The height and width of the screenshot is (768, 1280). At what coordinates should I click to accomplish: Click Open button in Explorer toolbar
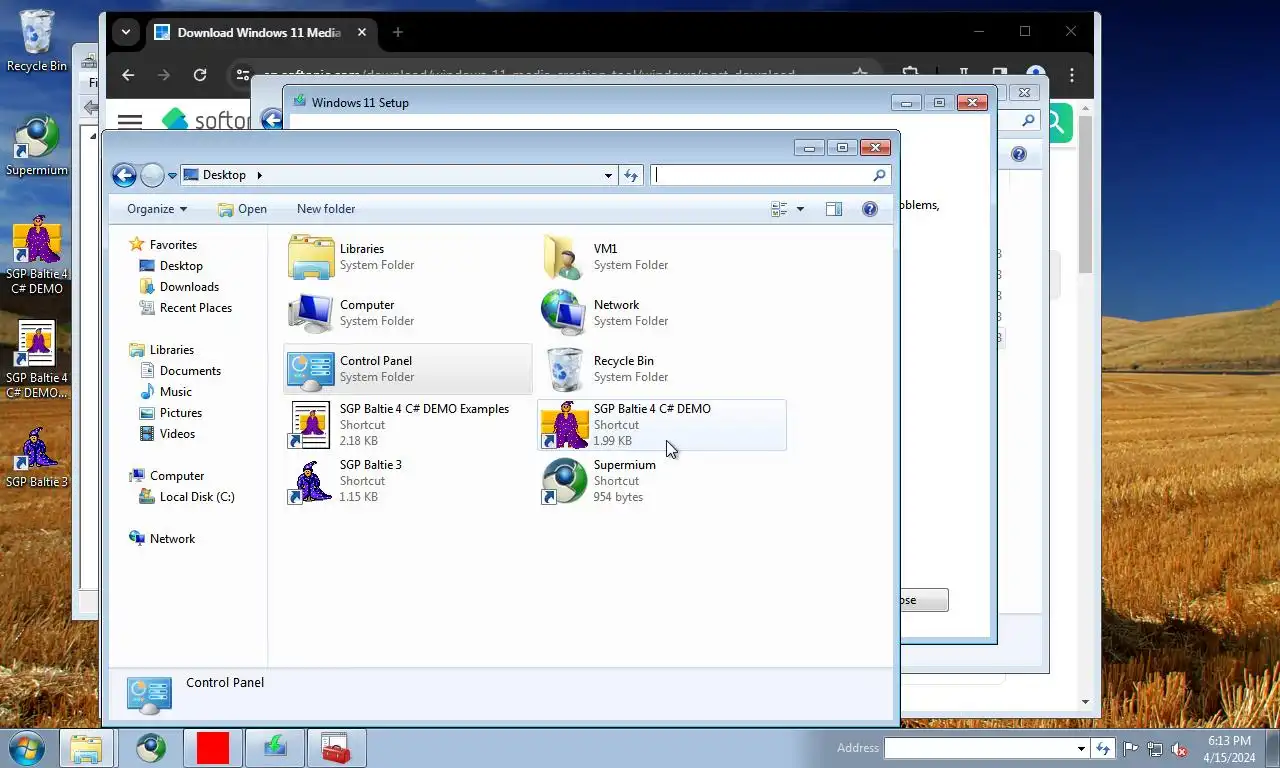pyautogui.click(x=242, y=209)
